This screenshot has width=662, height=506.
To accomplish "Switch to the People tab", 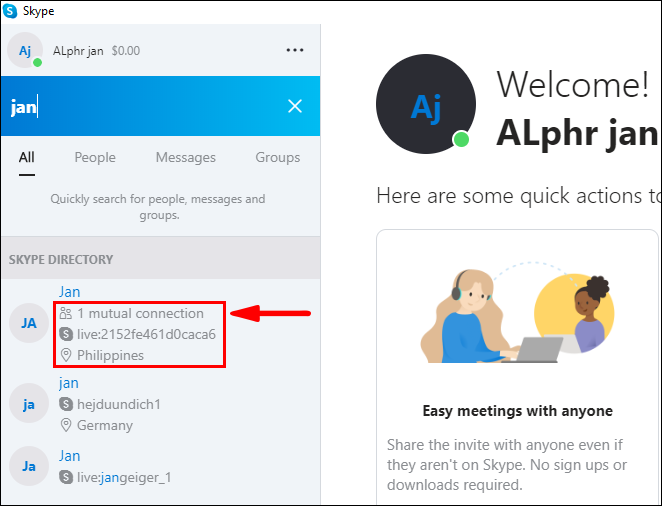I will click(95, 157).
